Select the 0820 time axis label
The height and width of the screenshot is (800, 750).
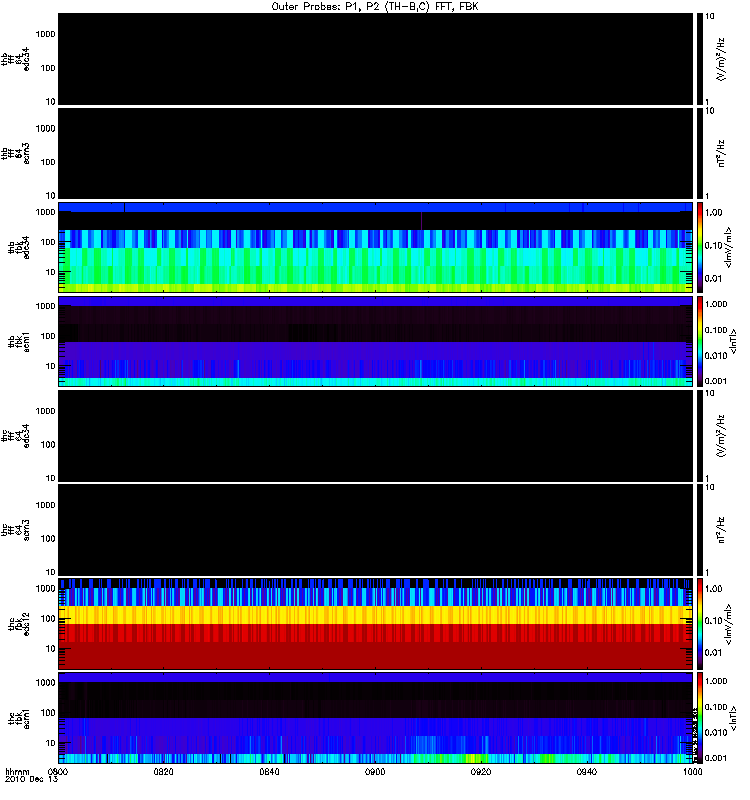[163, 771]
